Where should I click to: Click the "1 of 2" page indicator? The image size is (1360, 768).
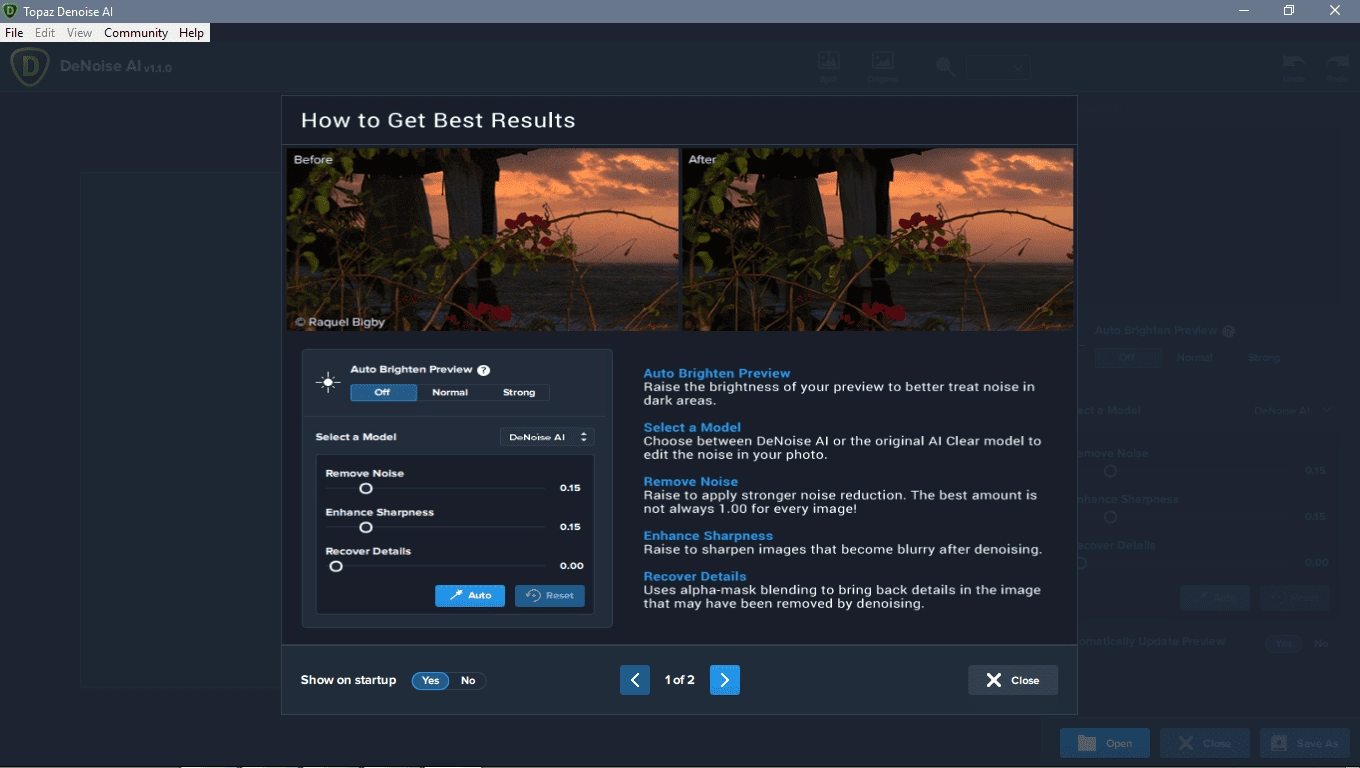tap(680, 680)
